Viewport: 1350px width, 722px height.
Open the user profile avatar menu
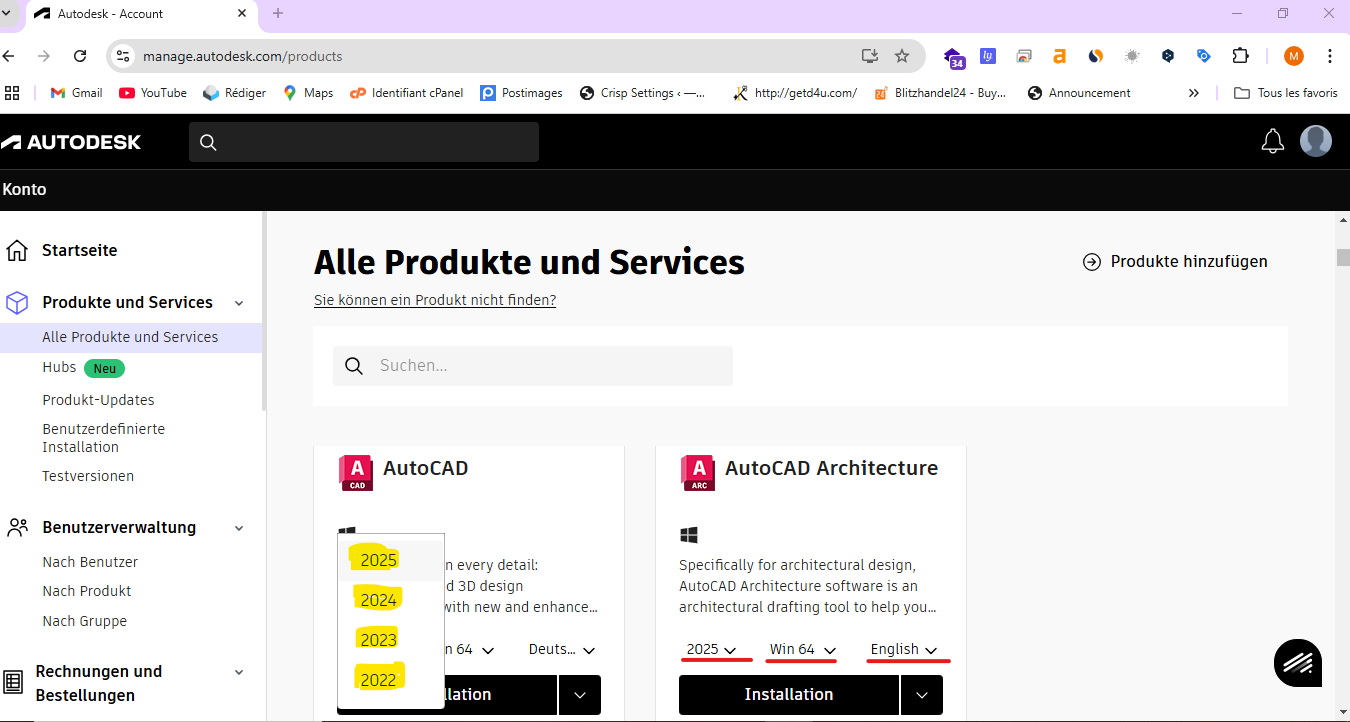coord(1315,141)
